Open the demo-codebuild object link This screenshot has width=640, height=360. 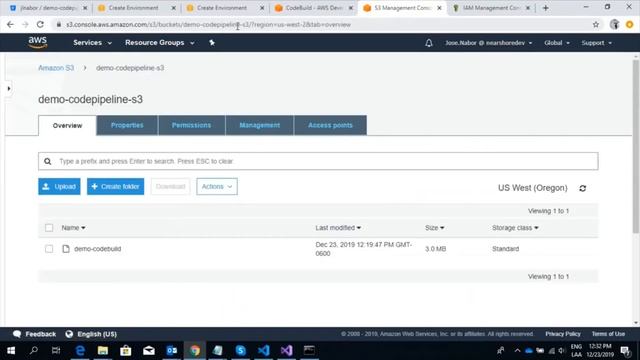pos(98,249)
